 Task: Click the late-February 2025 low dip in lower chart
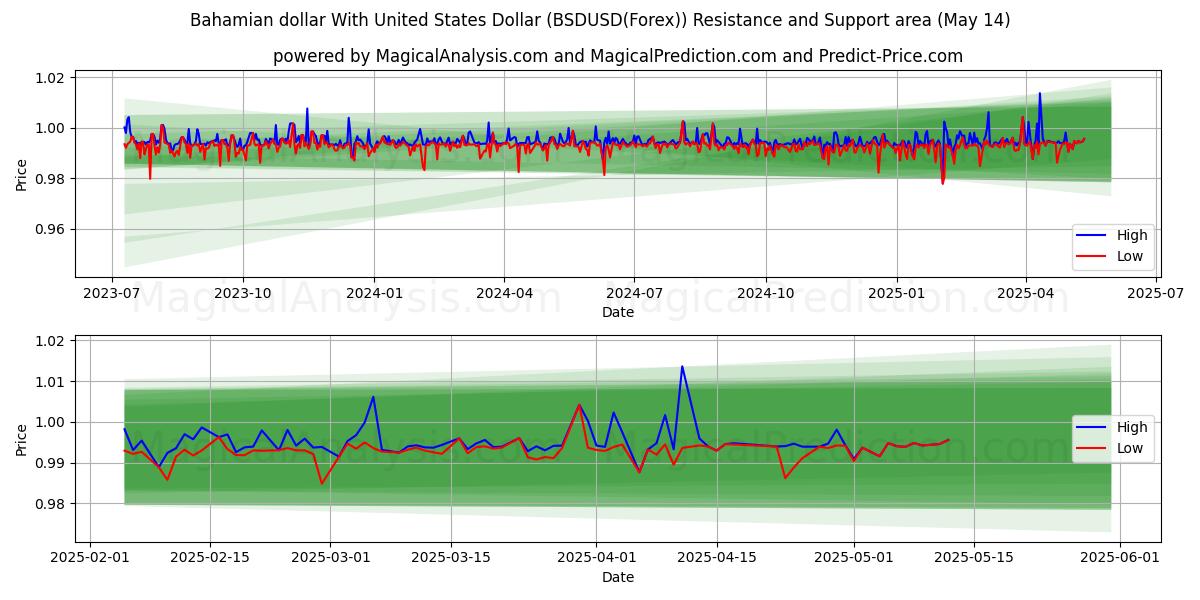(x=322, y=483)
